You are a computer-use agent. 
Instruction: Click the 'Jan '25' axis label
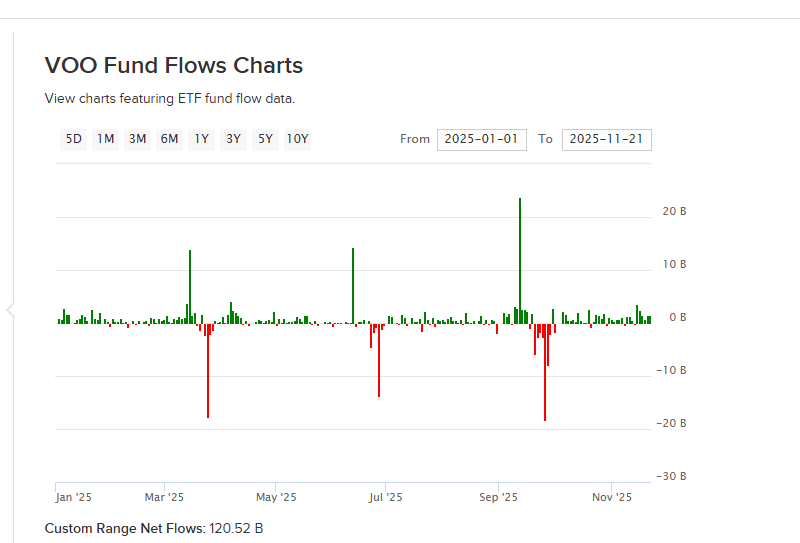pos(73,497)
